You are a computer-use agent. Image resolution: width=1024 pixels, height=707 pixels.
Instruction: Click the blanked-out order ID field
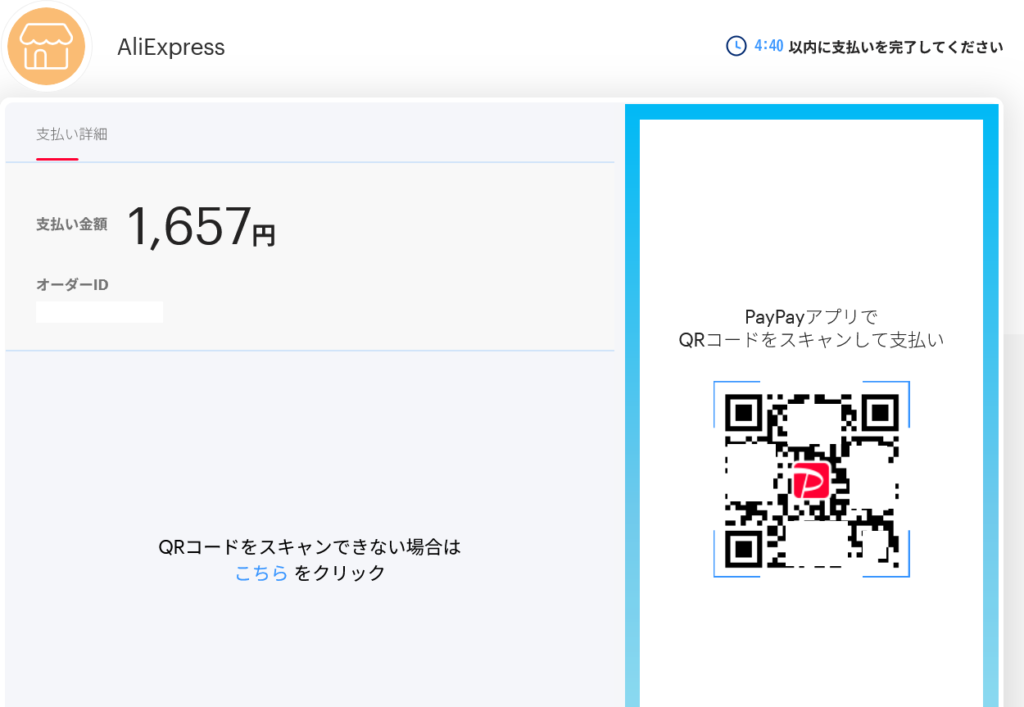[x=99, y=312]
